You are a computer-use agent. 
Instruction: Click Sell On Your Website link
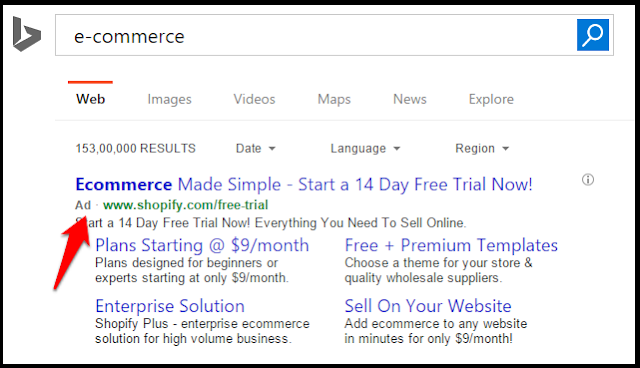click(428, 306)
